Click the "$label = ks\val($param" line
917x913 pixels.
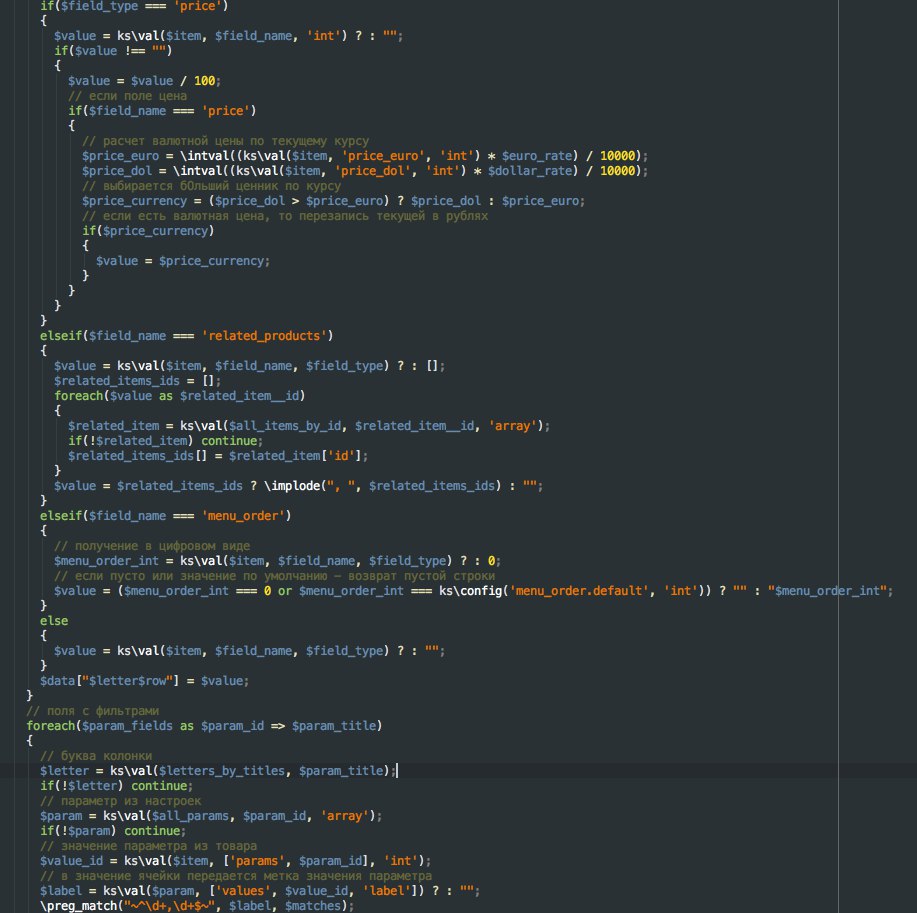(x=260, y=891)
